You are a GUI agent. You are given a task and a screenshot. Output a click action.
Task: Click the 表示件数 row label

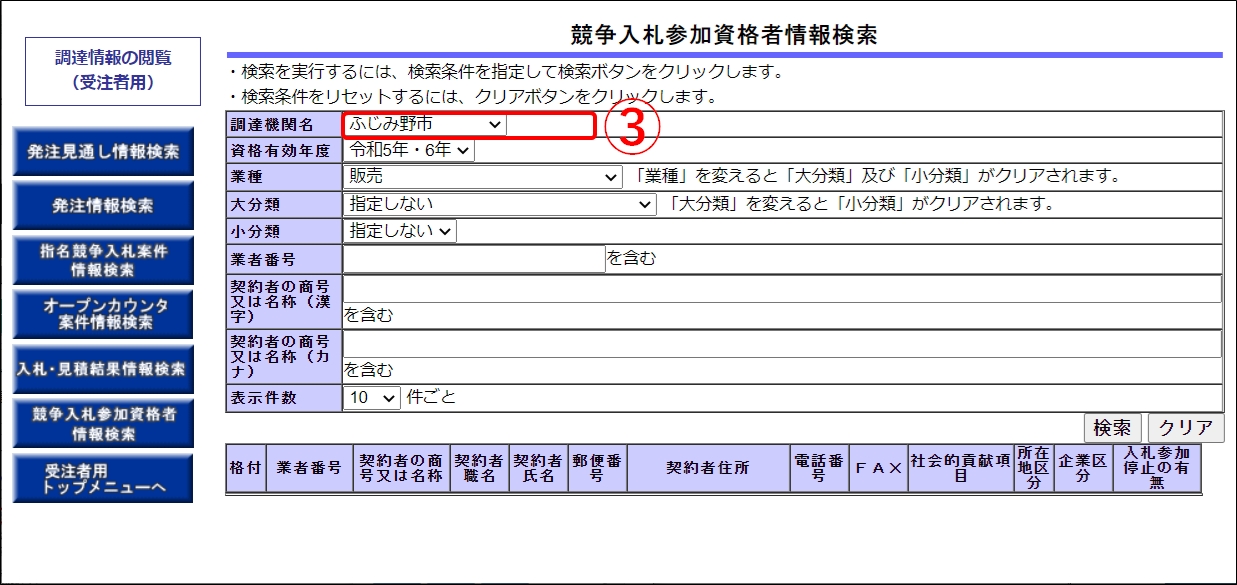point(284,398)
